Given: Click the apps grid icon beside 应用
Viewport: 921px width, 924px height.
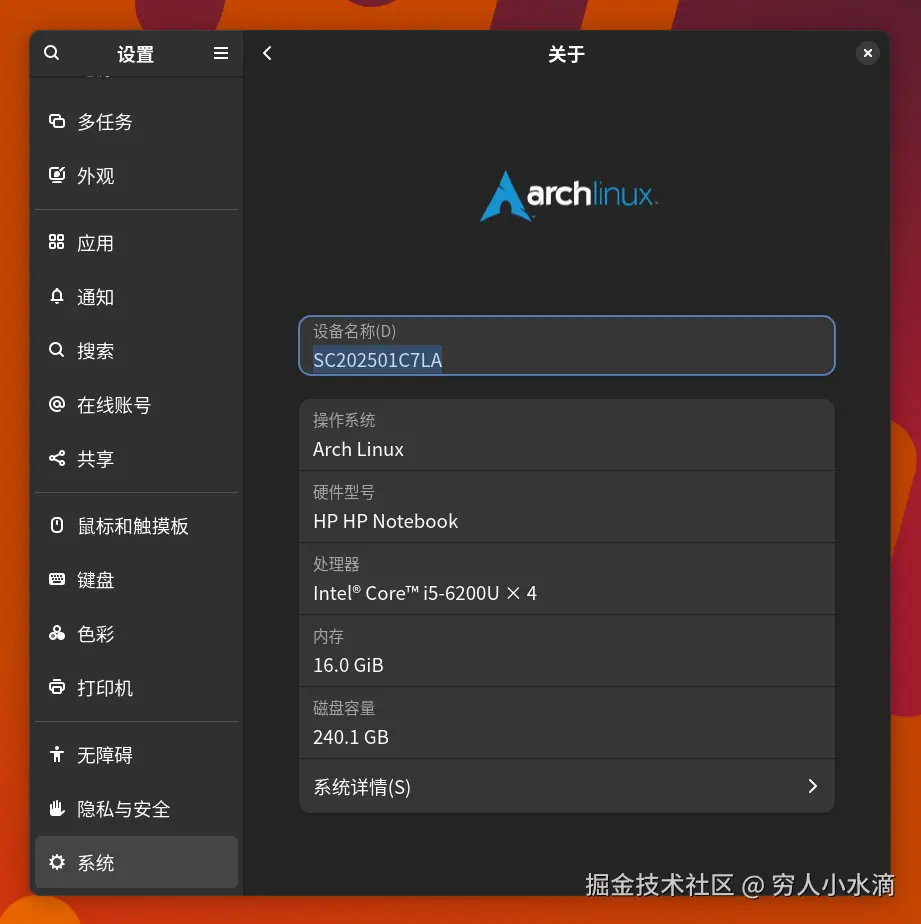Looking at the screenshot, I should click(57, 242).
